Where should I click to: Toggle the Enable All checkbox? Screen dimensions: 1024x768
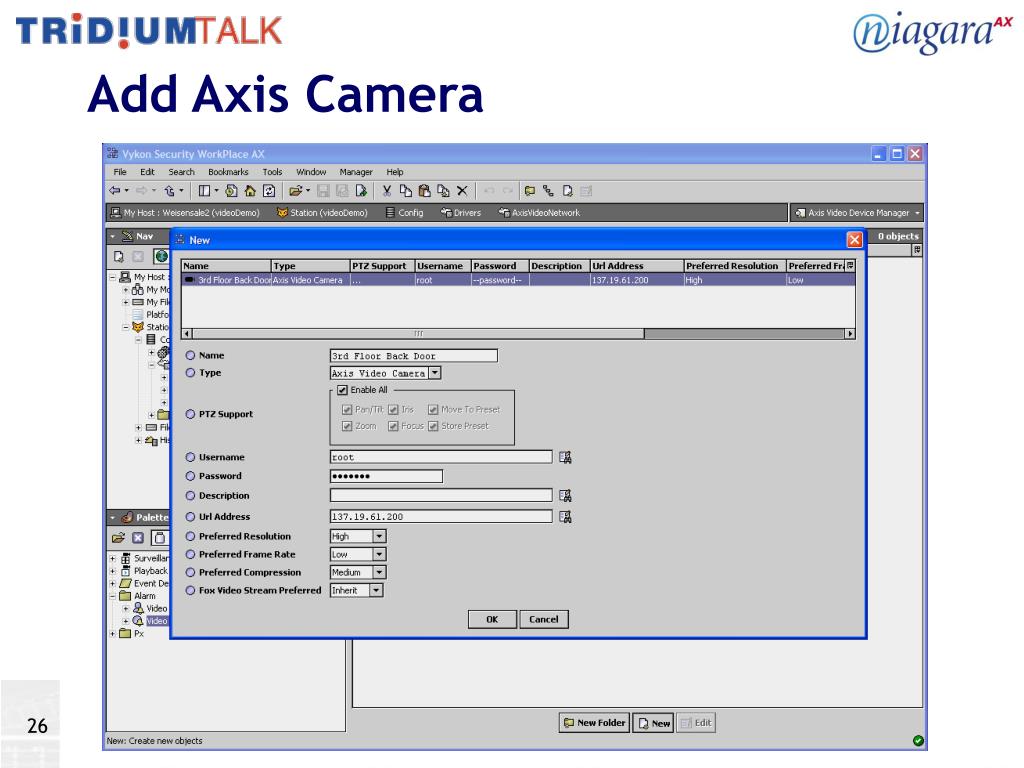pyautogui.click(x=342, y=390)
